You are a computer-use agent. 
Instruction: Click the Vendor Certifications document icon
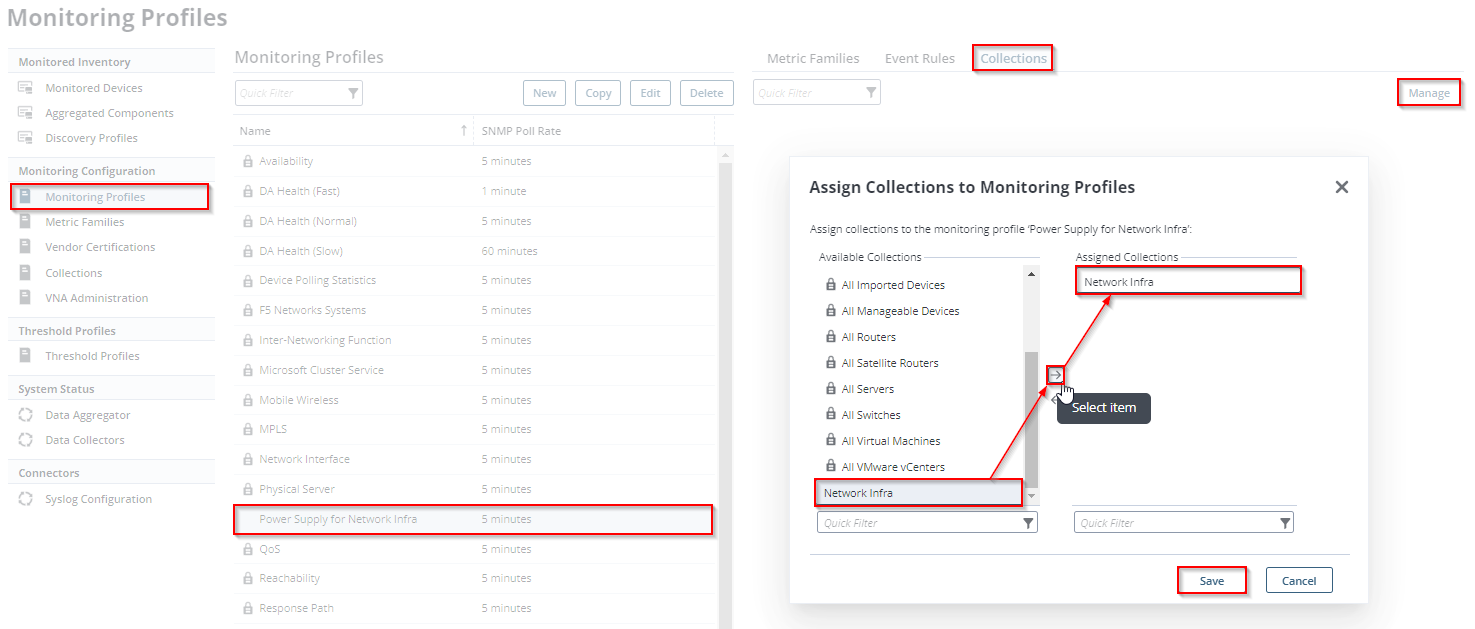pos(26,247)
